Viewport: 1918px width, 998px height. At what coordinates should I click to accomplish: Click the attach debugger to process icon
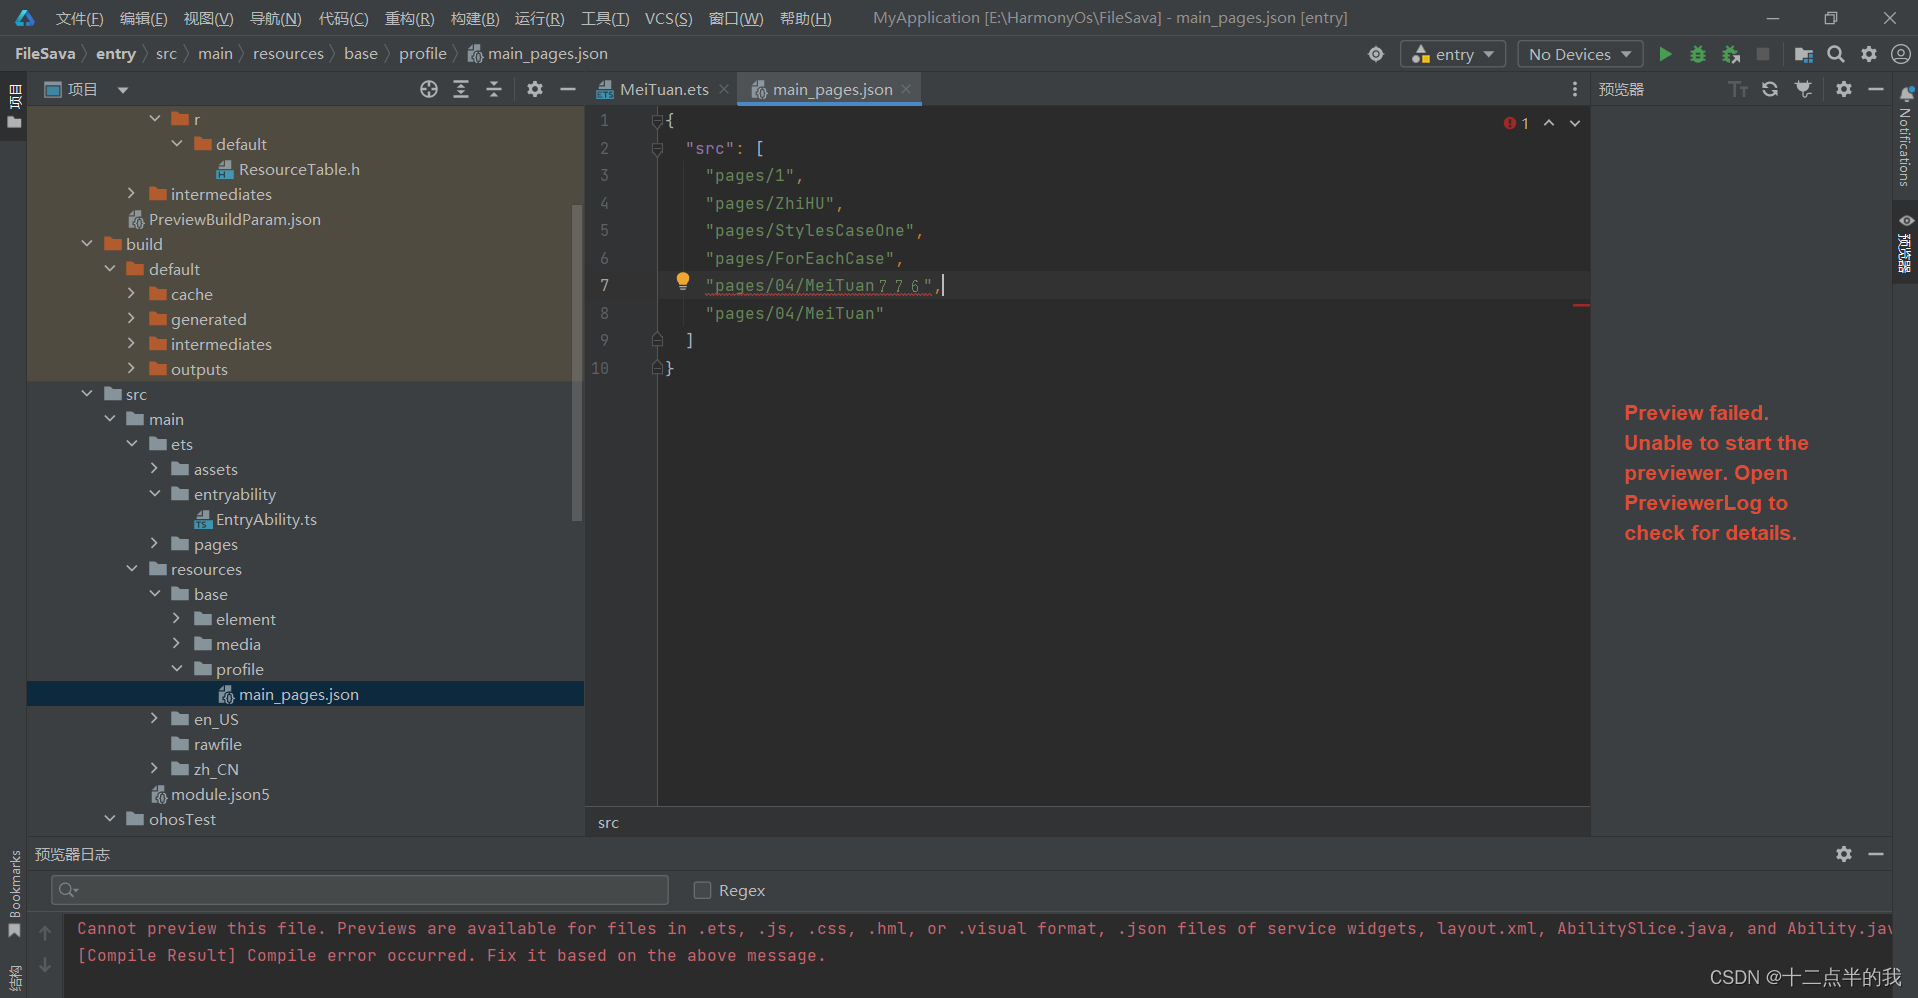coord(1731,54)
